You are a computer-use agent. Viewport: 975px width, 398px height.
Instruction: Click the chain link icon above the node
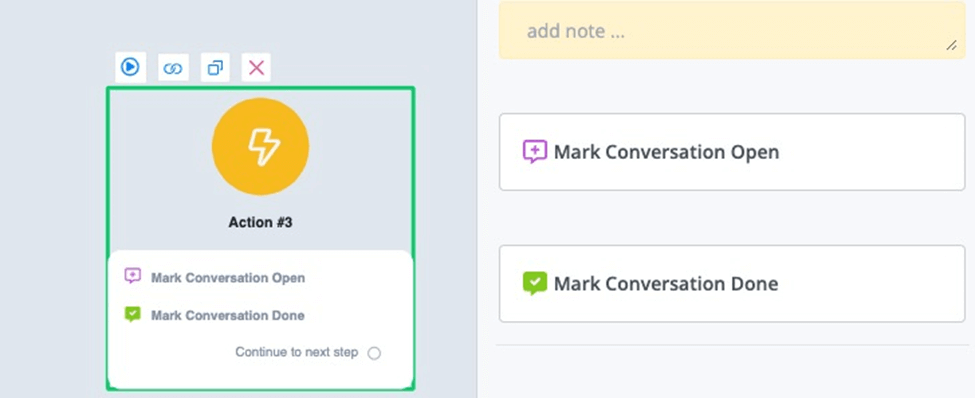point(173,68)
